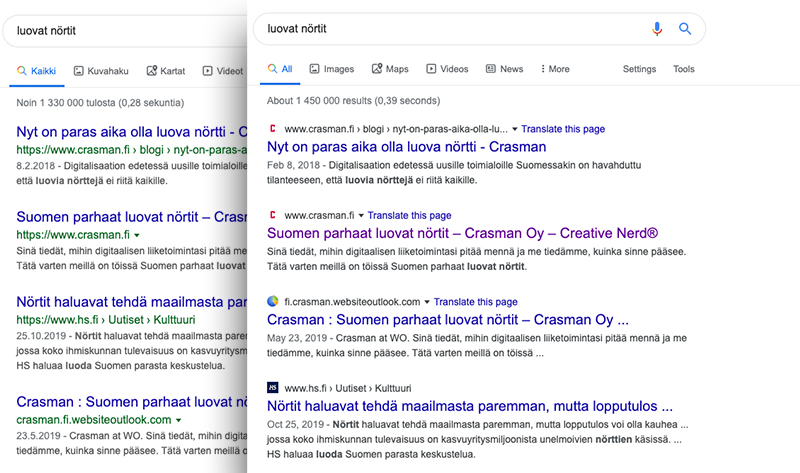800x473 pixels.
Task: Open 'Suomen parhaat luovat nörtit' title in left window
Action: tap(132, 217)
